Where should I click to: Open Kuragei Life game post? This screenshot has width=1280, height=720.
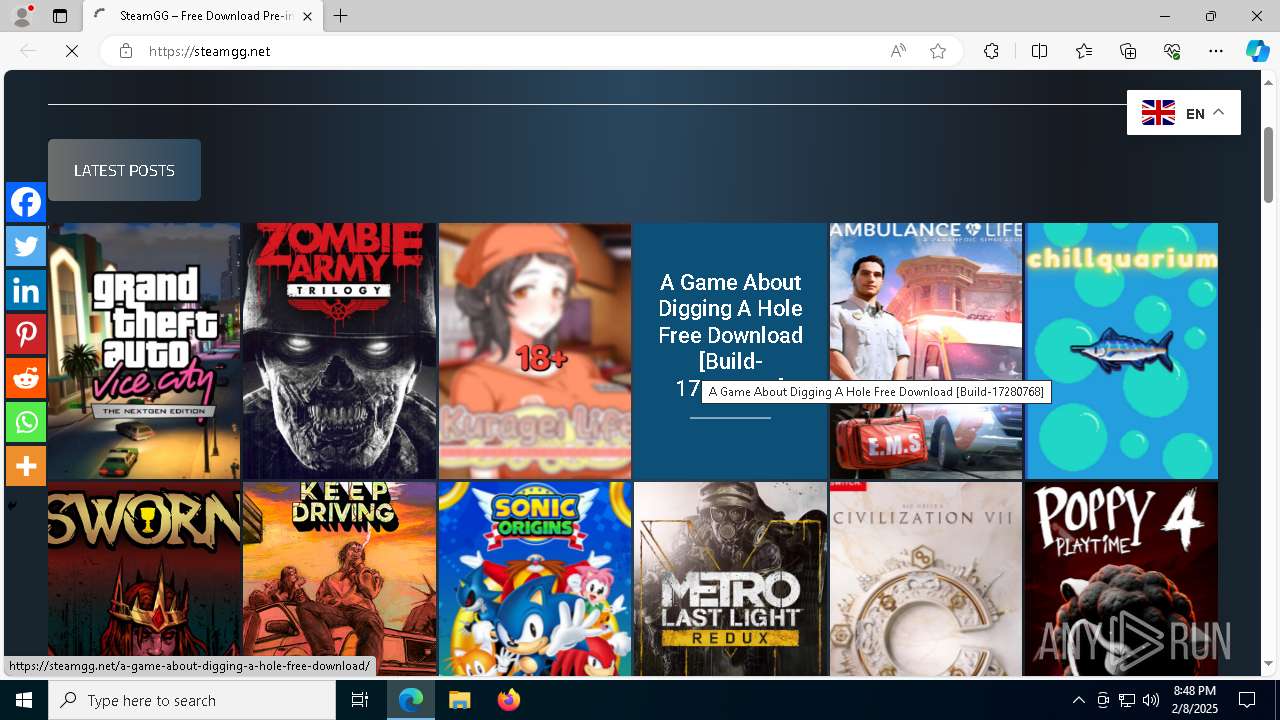(x=535, y=351)
